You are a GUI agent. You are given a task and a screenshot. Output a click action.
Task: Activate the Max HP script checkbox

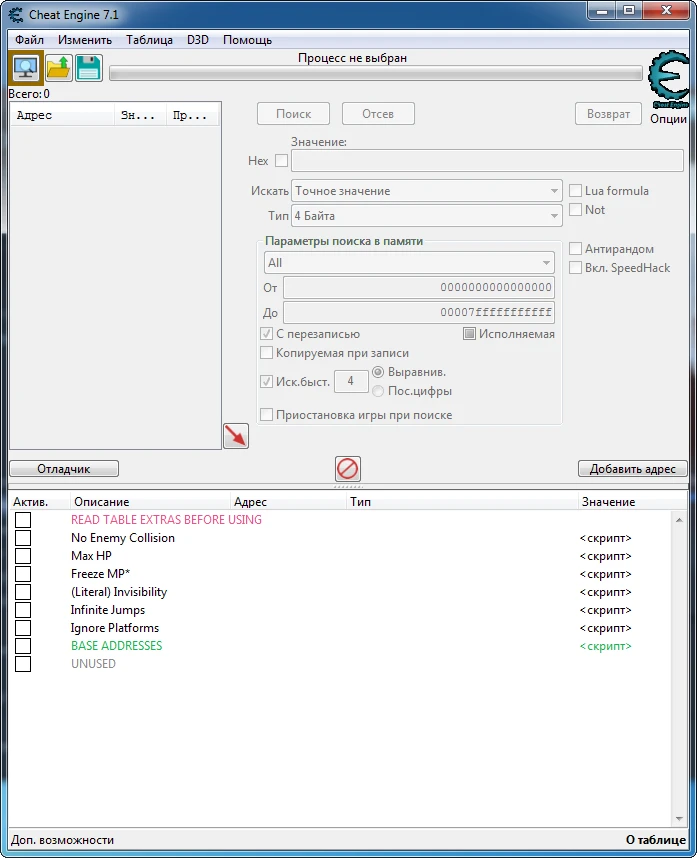tap(23, 556)
